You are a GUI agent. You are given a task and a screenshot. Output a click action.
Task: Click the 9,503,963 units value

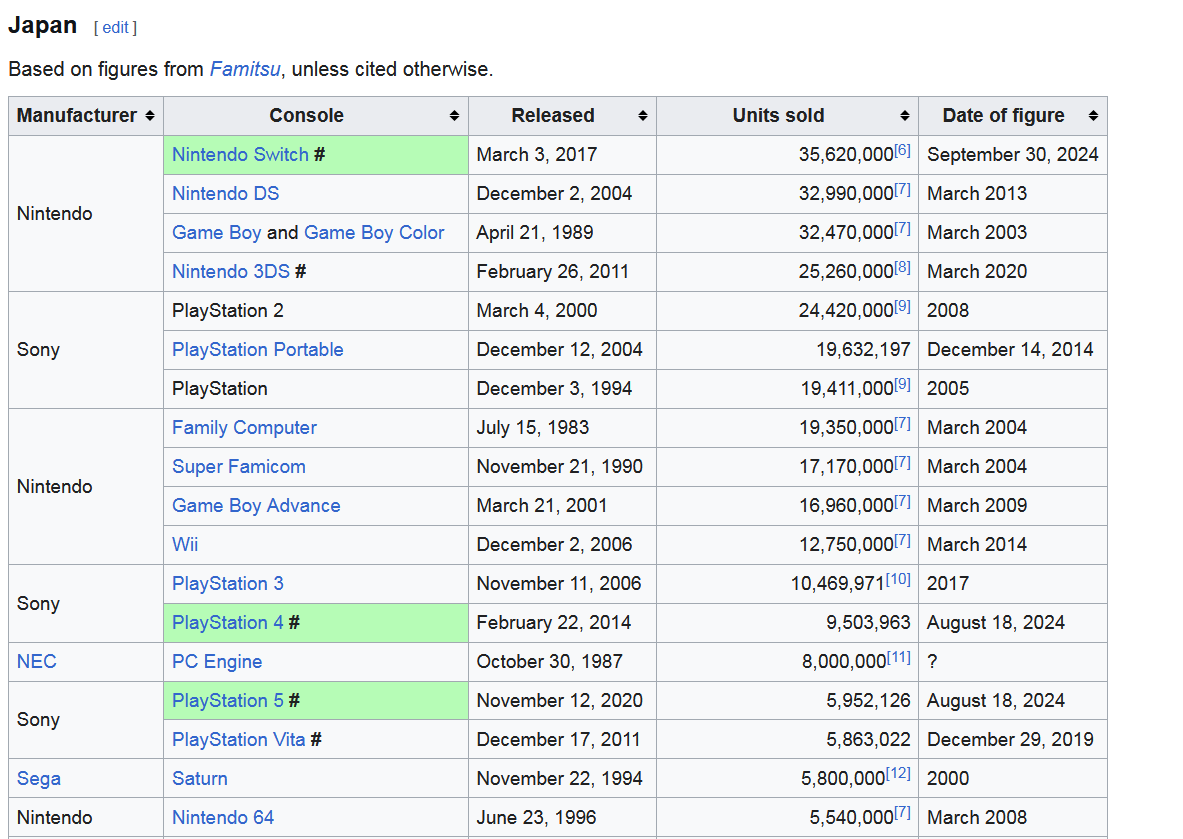click(868, 623)
